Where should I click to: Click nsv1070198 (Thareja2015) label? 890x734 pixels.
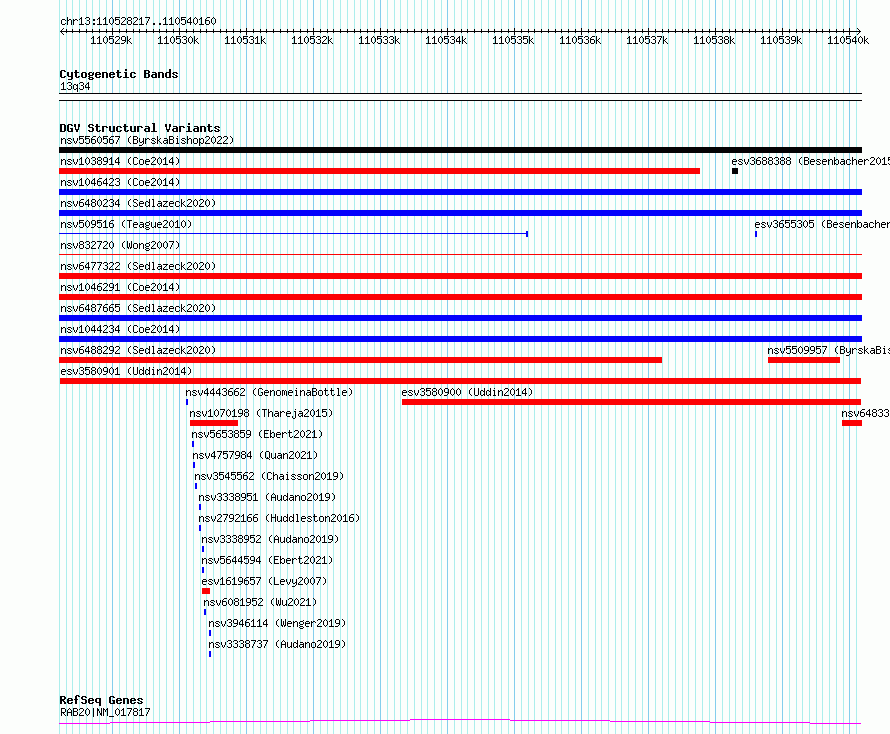(x=261, y=413)
